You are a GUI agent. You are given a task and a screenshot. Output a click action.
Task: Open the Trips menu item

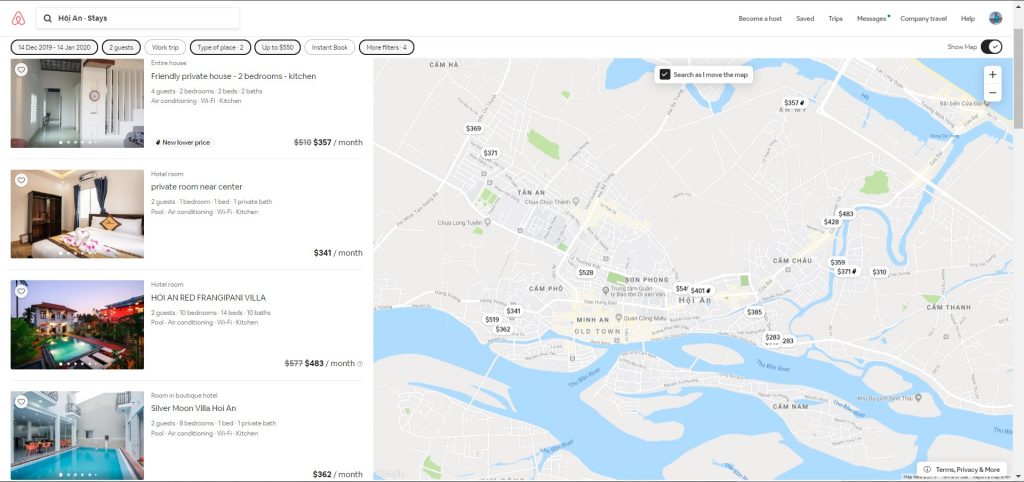[x=835, y=18]
